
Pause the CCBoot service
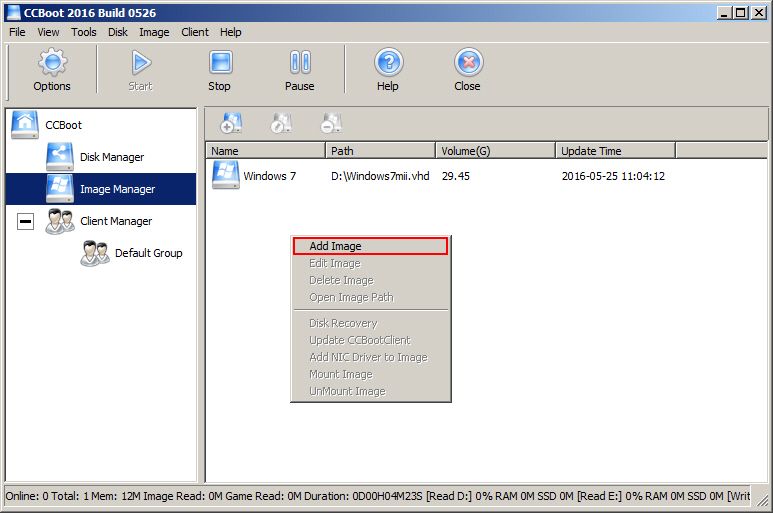click(x=300, y=63)
